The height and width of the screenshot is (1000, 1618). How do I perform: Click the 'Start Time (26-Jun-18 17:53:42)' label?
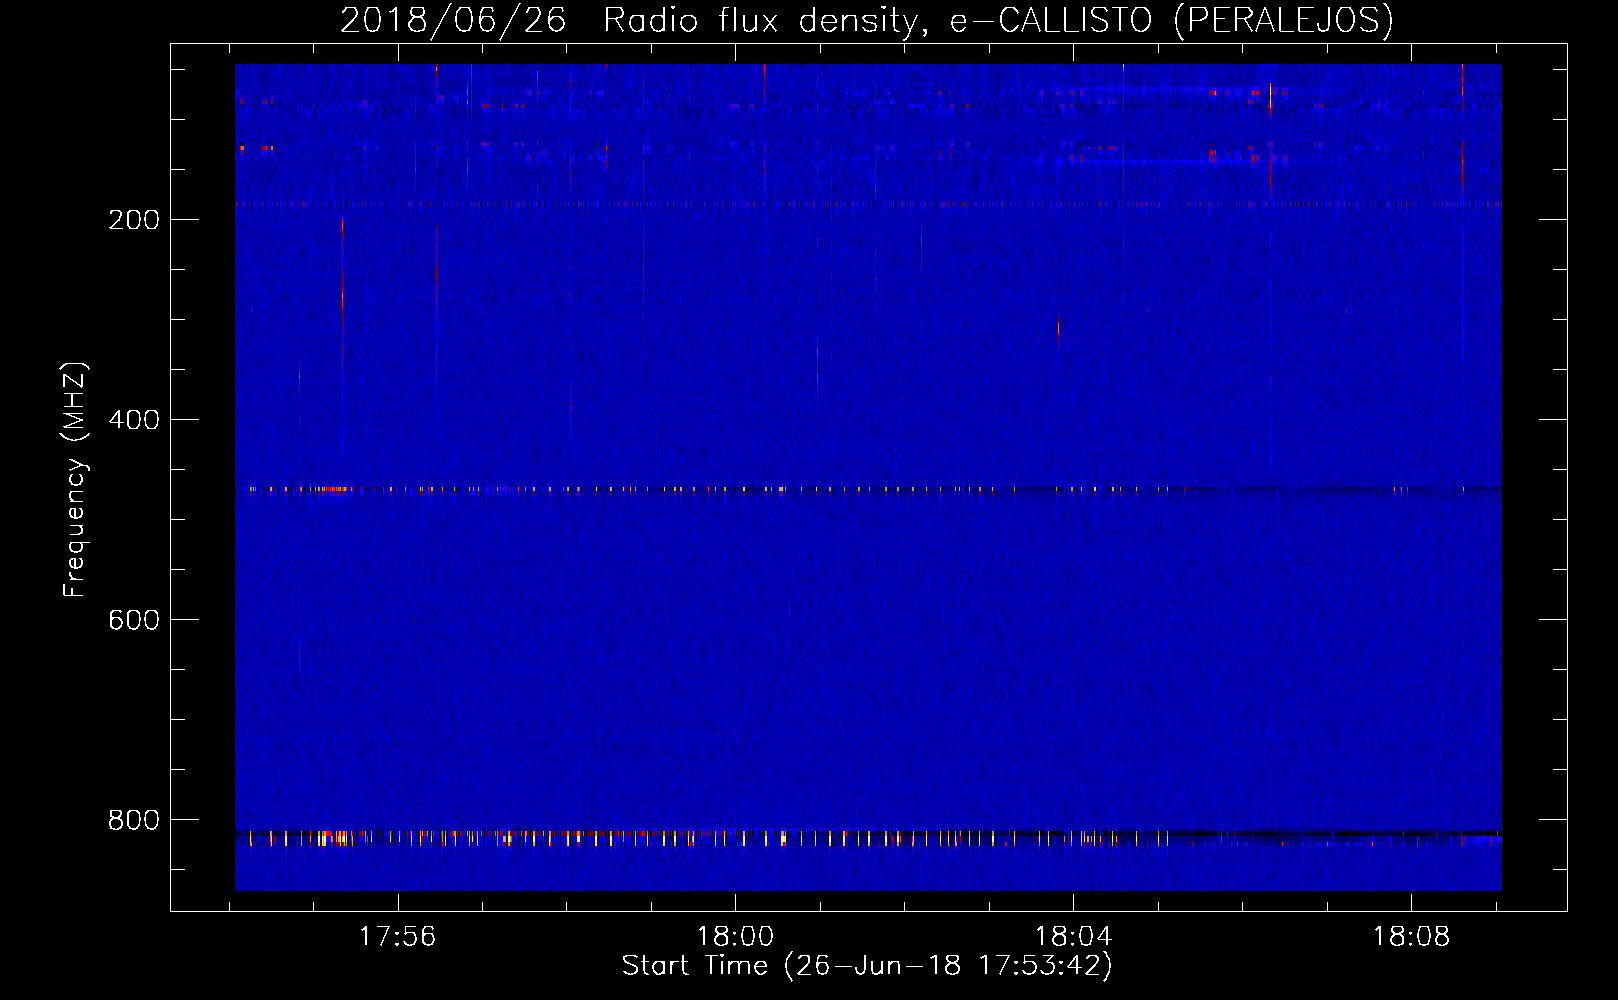point(867,966)
